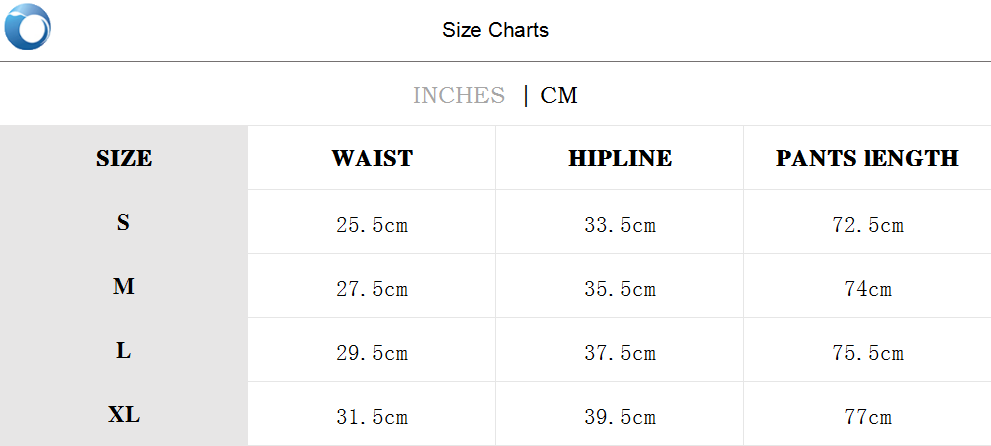Select the WAIST column header
Image resolution: width=991 pixels, height=446 pixels.
click(x=372, y=158)
